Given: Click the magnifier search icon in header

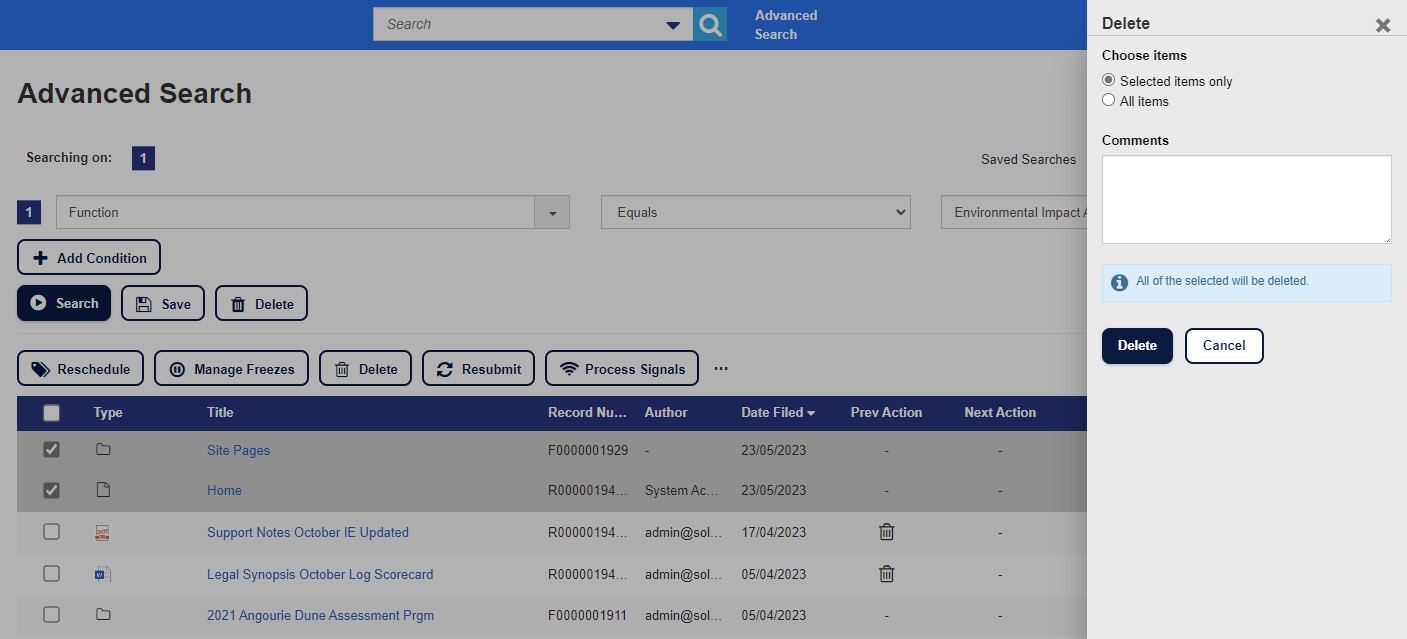Looking at the screenshot, I should 710,24.
